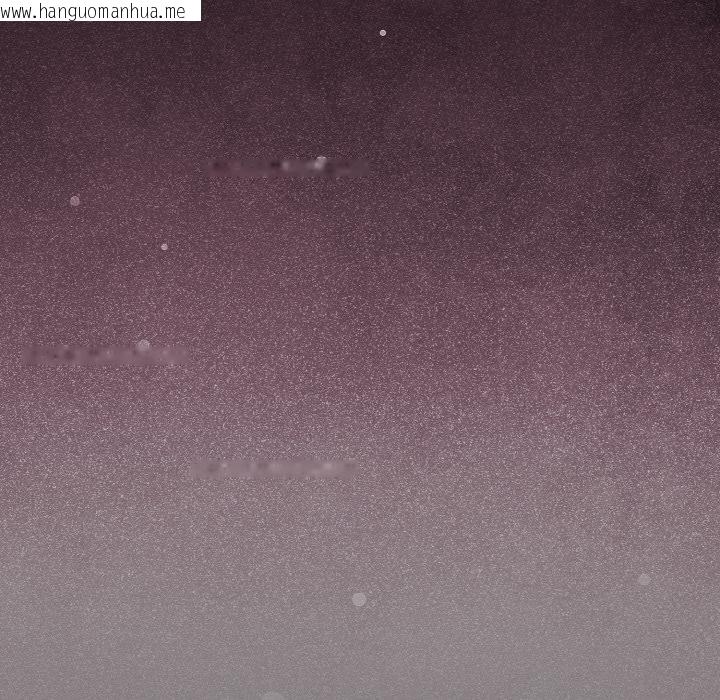Click the '.me' ending of the watermark URL

[x=172, y=11]
